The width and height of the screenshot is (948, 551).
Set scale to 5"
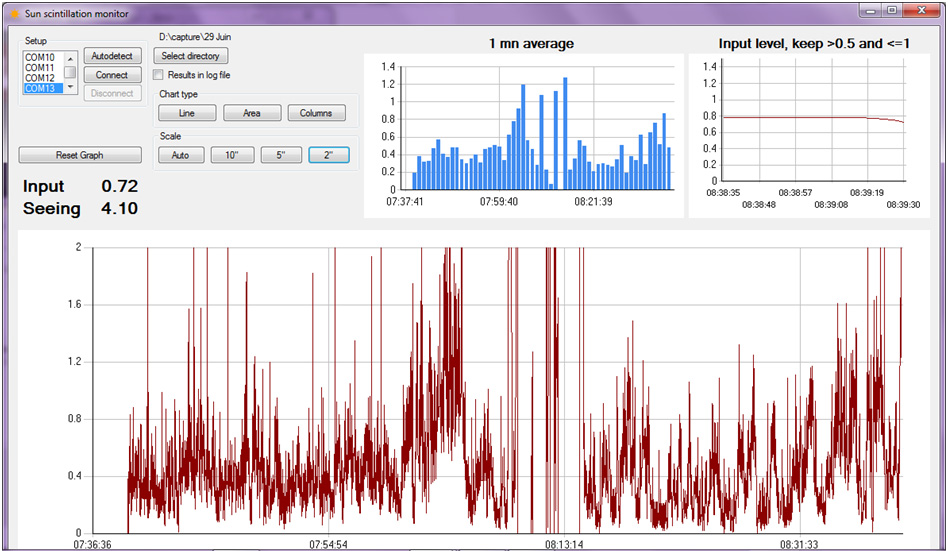pyautogui.click(x=281, y=155)
